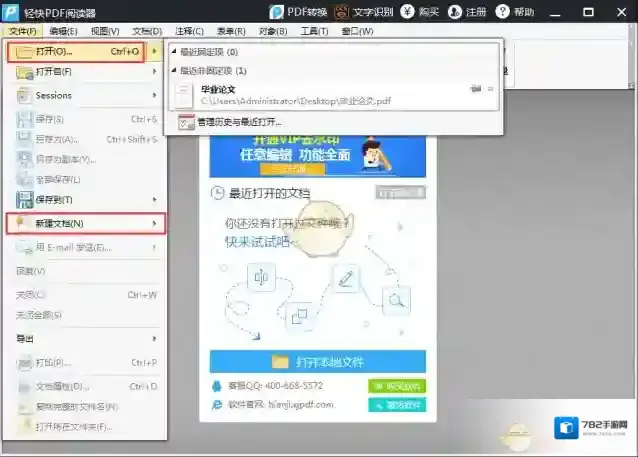This screenshot has height=457, width=638.
Task: Click the gray button beside 最近打开的文档
Action: (x=400, y=193)
